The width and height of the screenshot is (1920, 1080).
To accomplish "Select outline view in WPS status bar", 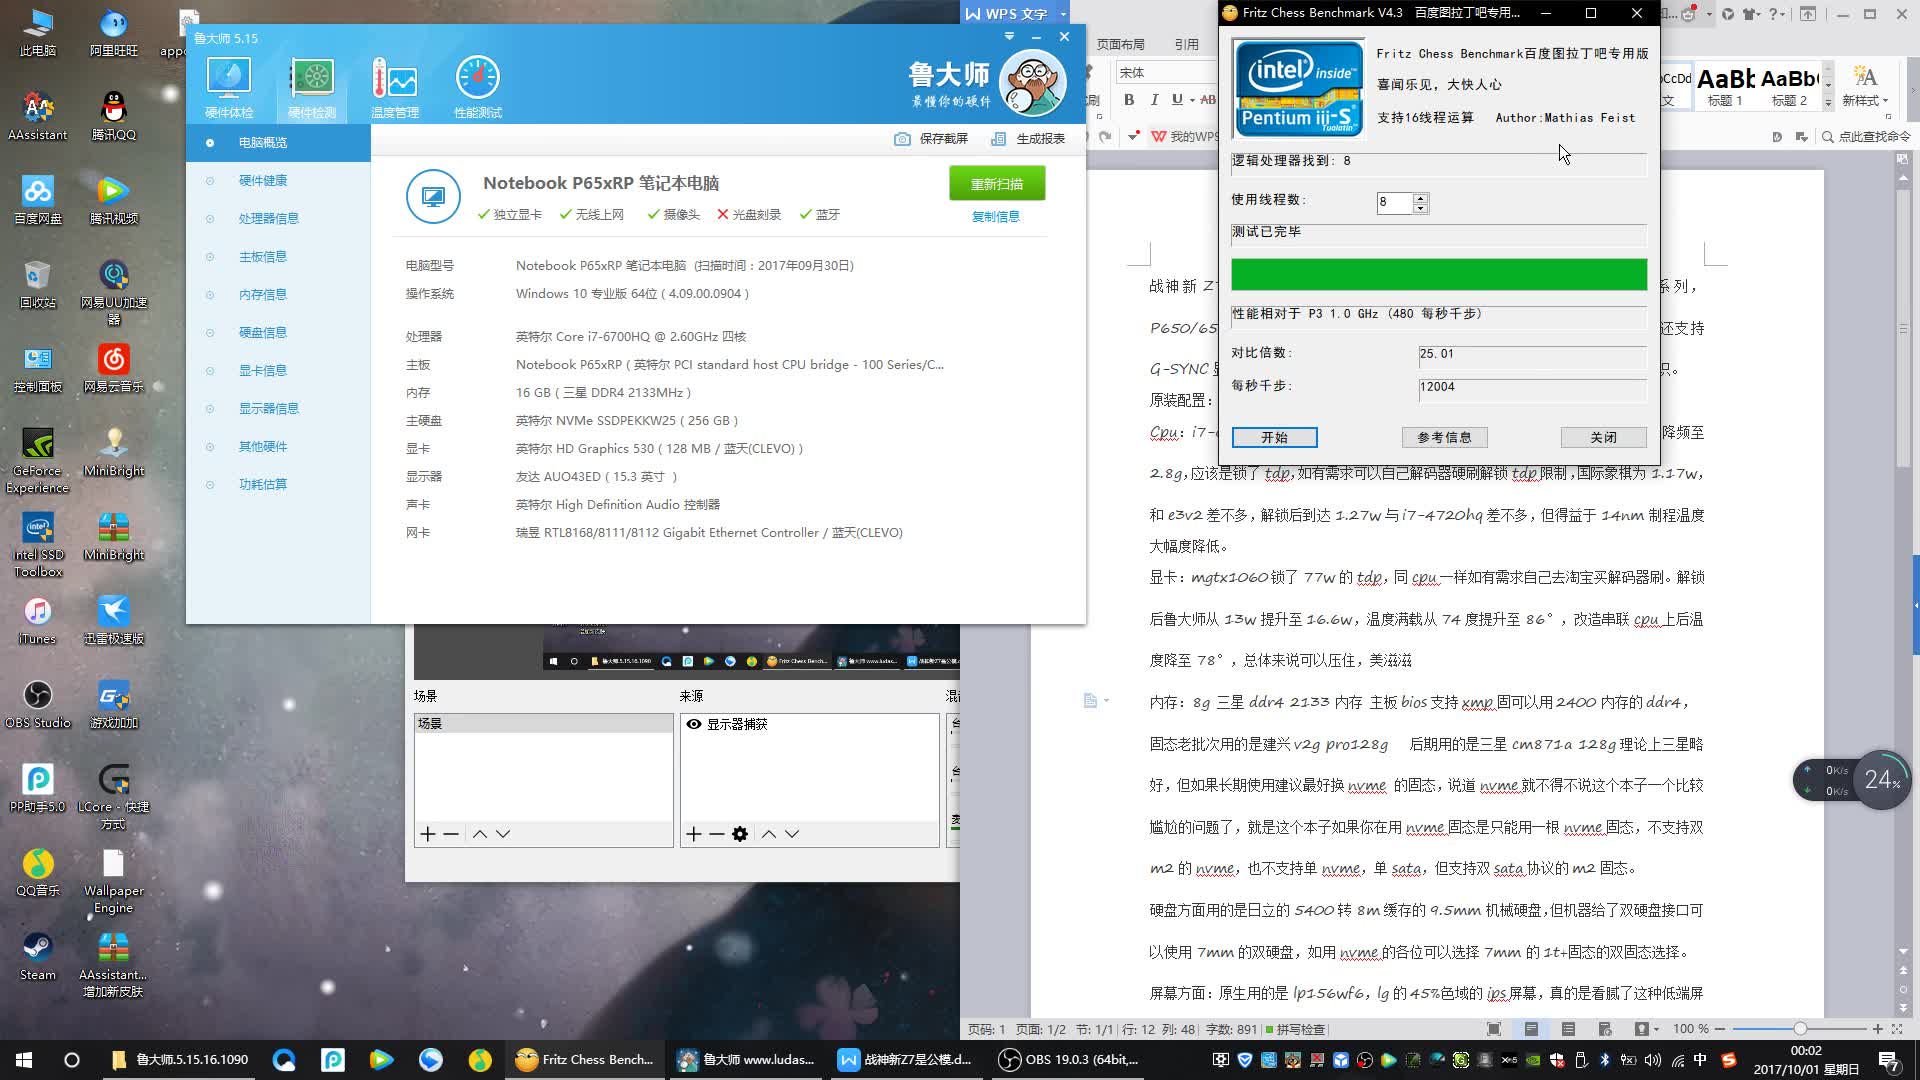I will click(1568, 1029).
